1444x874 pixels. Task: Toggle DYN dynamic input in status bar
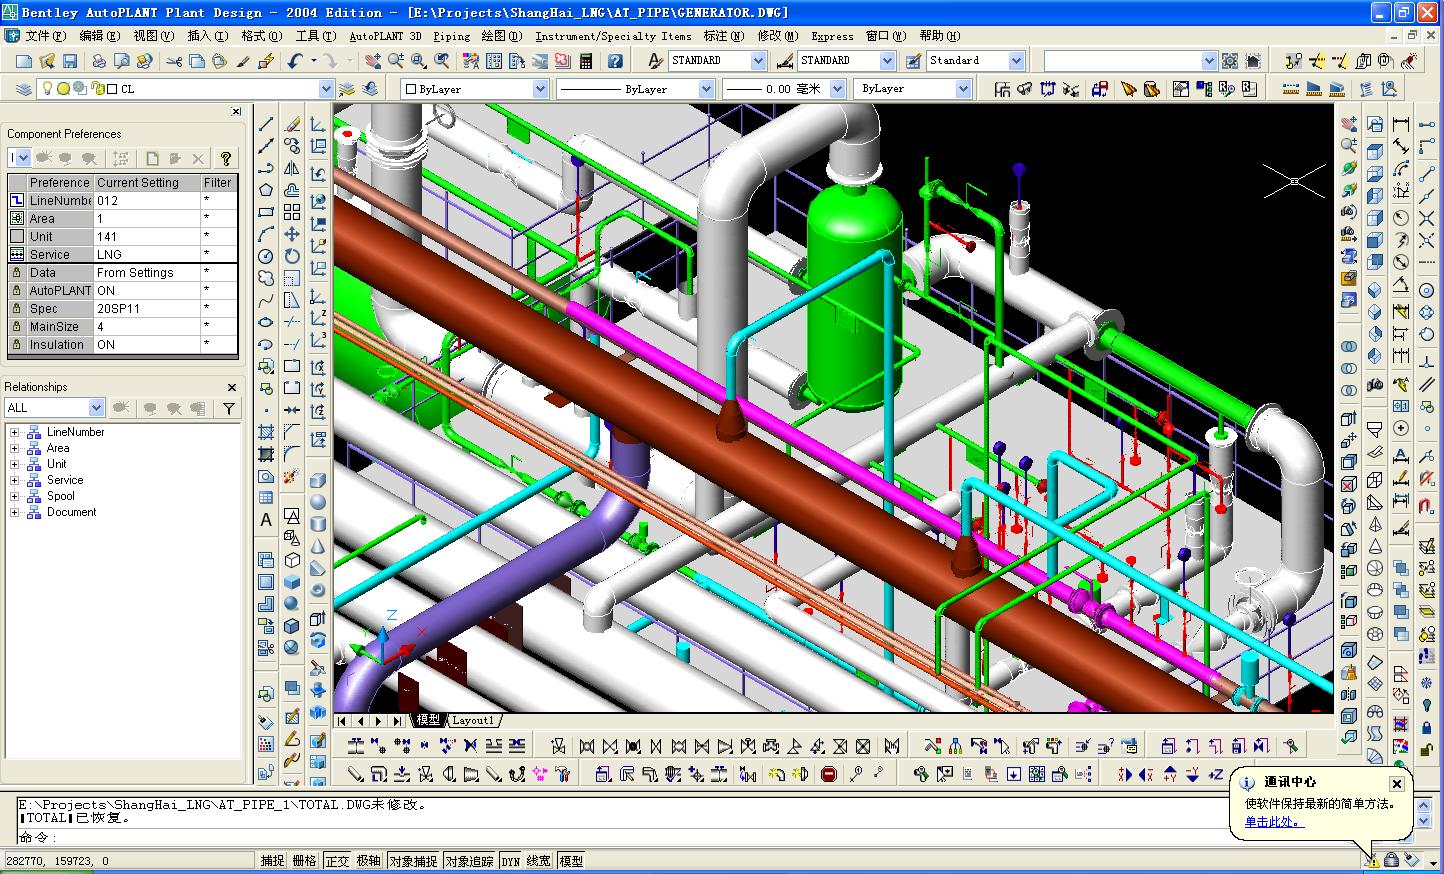point(511,861)
